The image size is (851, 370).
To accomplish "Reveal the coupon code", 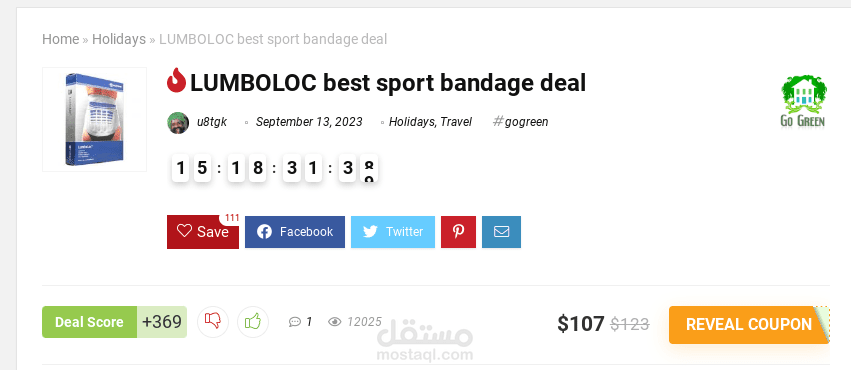I will (x=749, y=324).
